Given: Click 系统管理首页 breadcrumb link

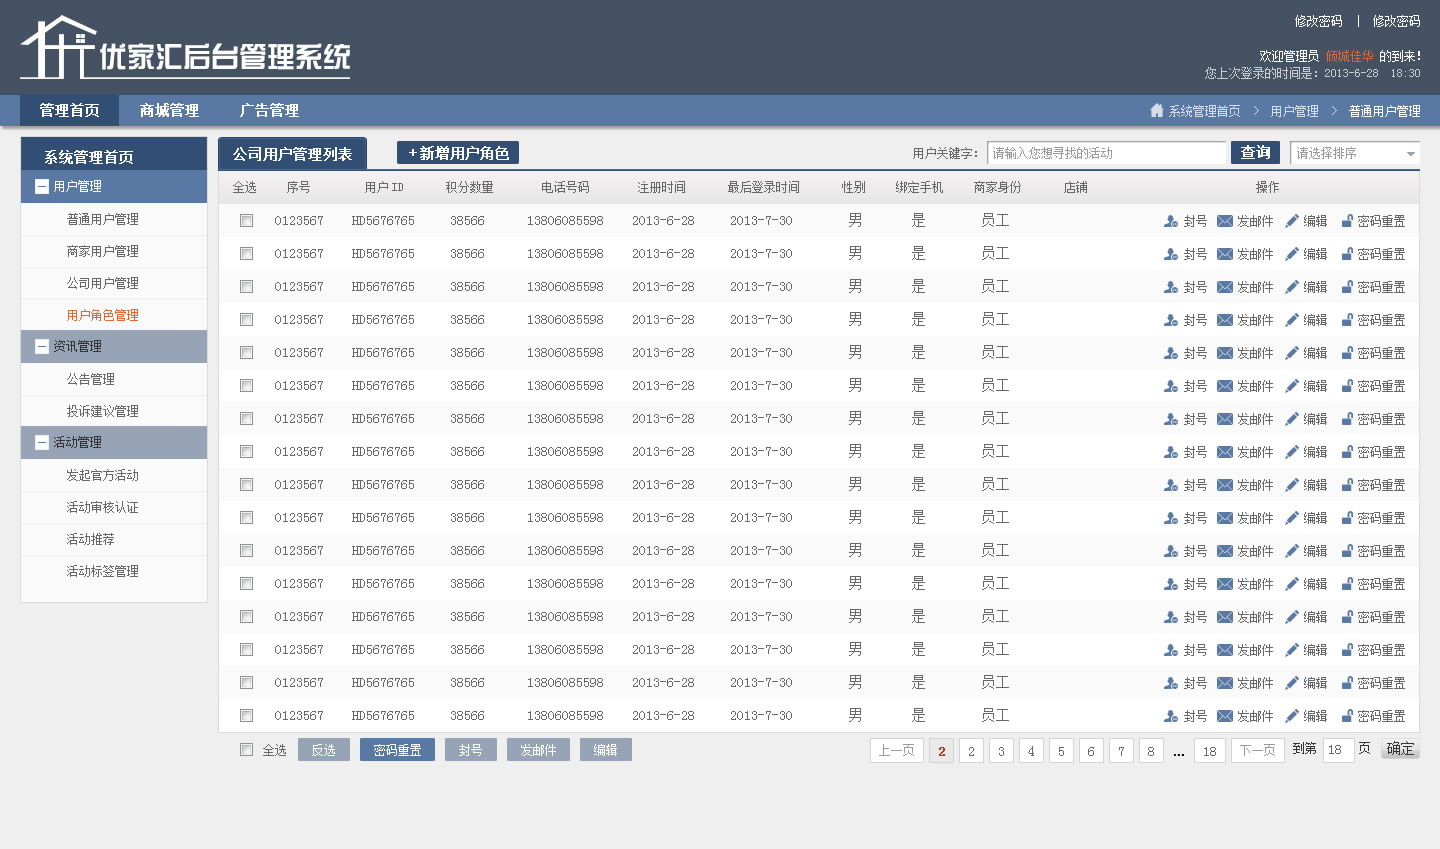Looking at the screenshot, I should (x=1204, y=111).
